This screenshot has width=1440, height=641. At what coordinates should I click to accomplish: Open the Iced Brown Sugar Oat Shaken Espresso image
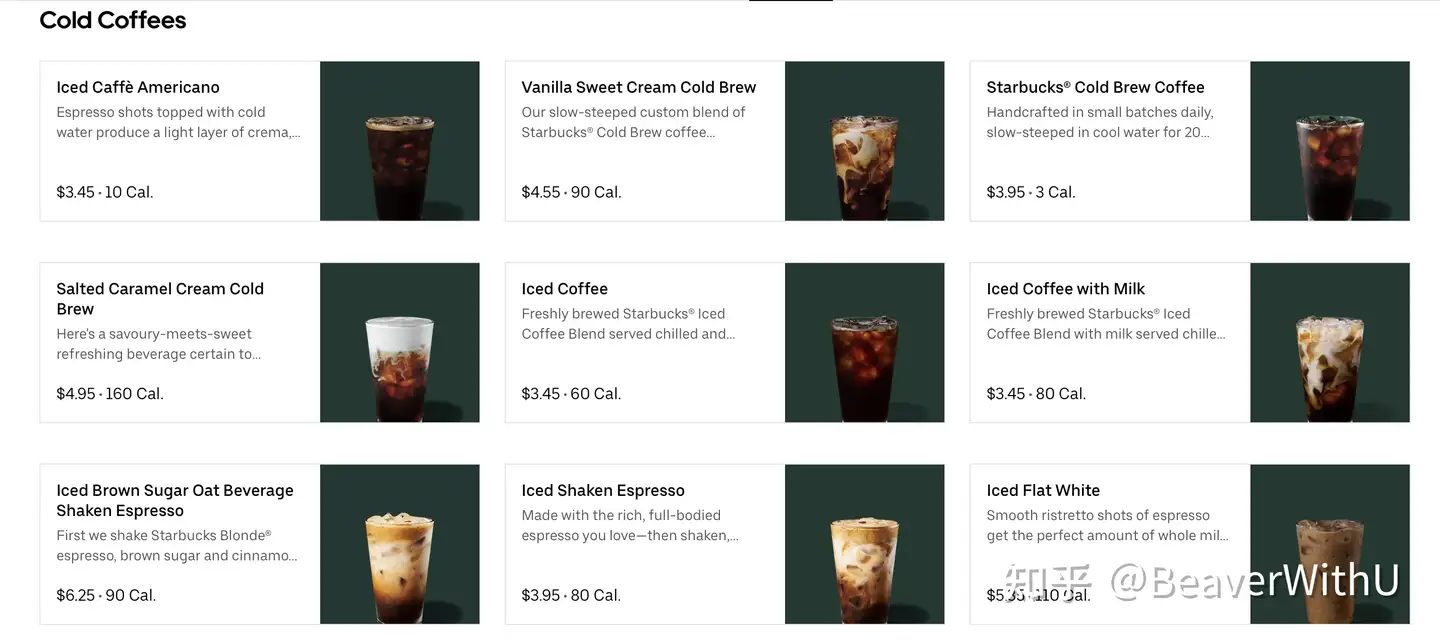(x=400, y=544)
